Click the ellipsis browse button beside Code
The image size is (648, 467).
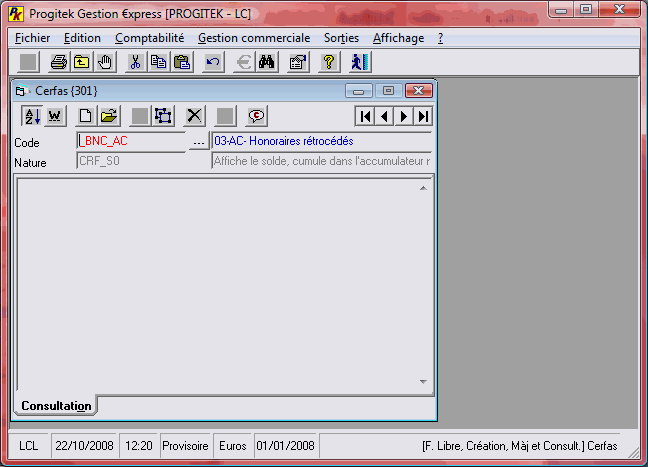[198, 142]
